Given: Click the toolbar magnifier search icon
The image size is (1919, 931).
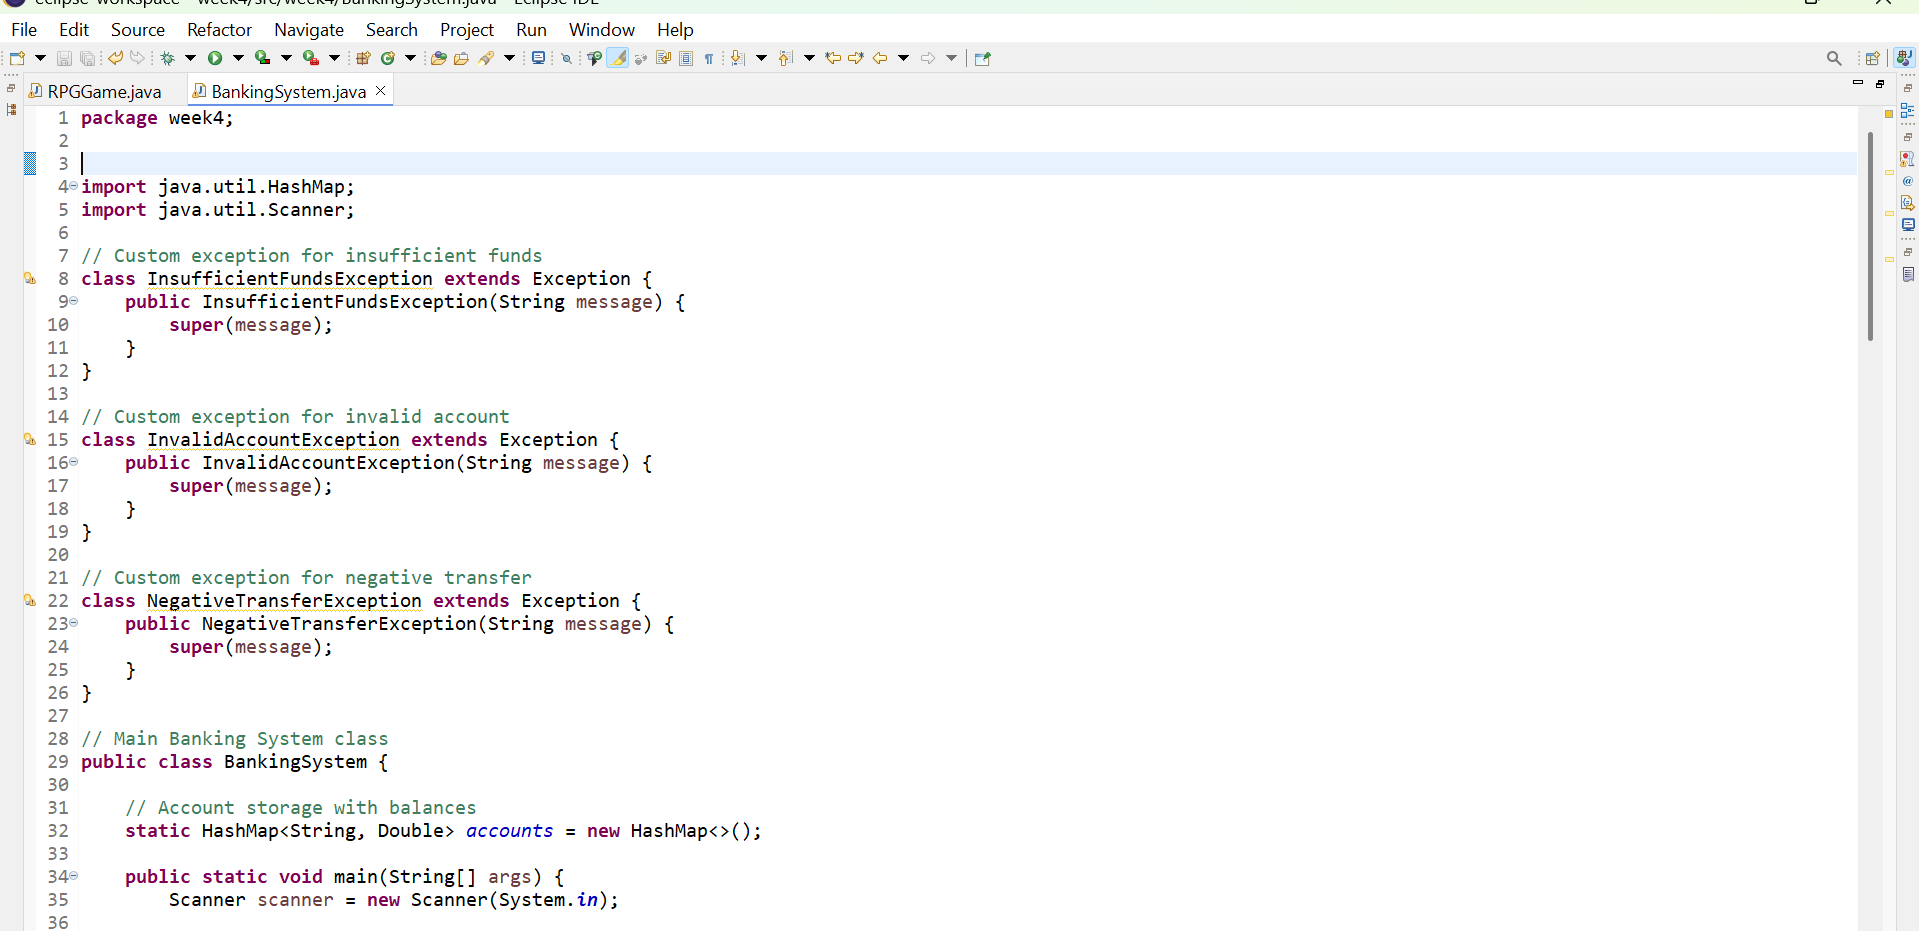Looking at the screenshot, I should 1834,59.
